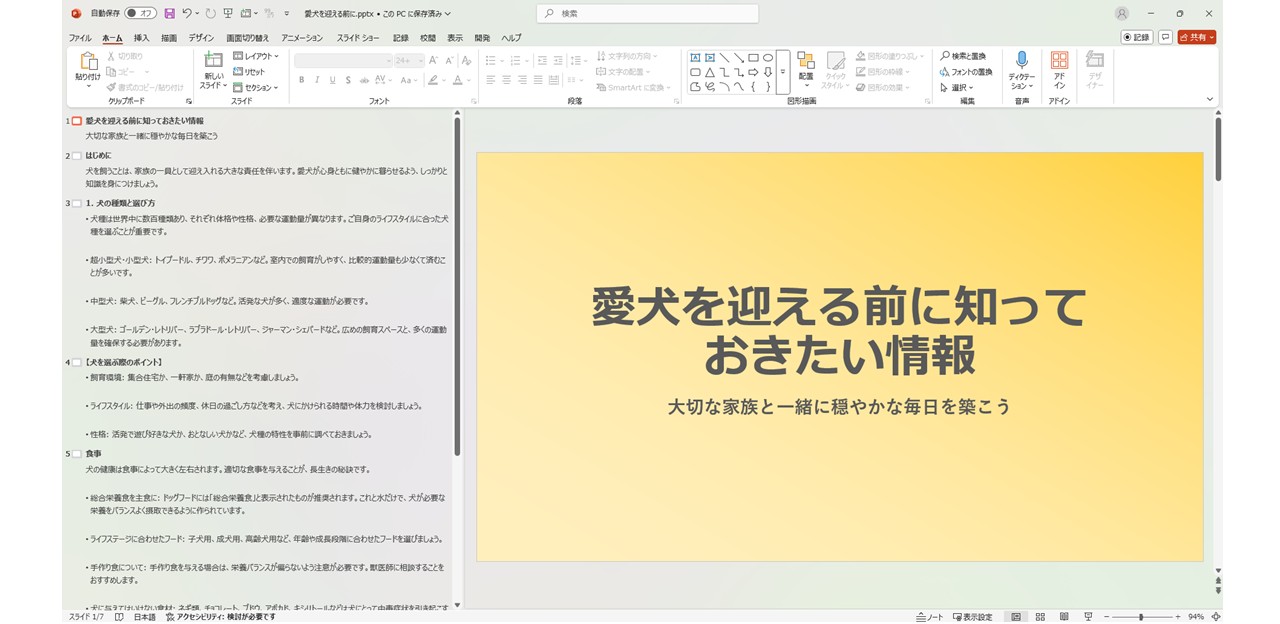Switch to Design (デザイン) tab
Viewport: 1280px width, 624px height.
(x=201, y=37)
